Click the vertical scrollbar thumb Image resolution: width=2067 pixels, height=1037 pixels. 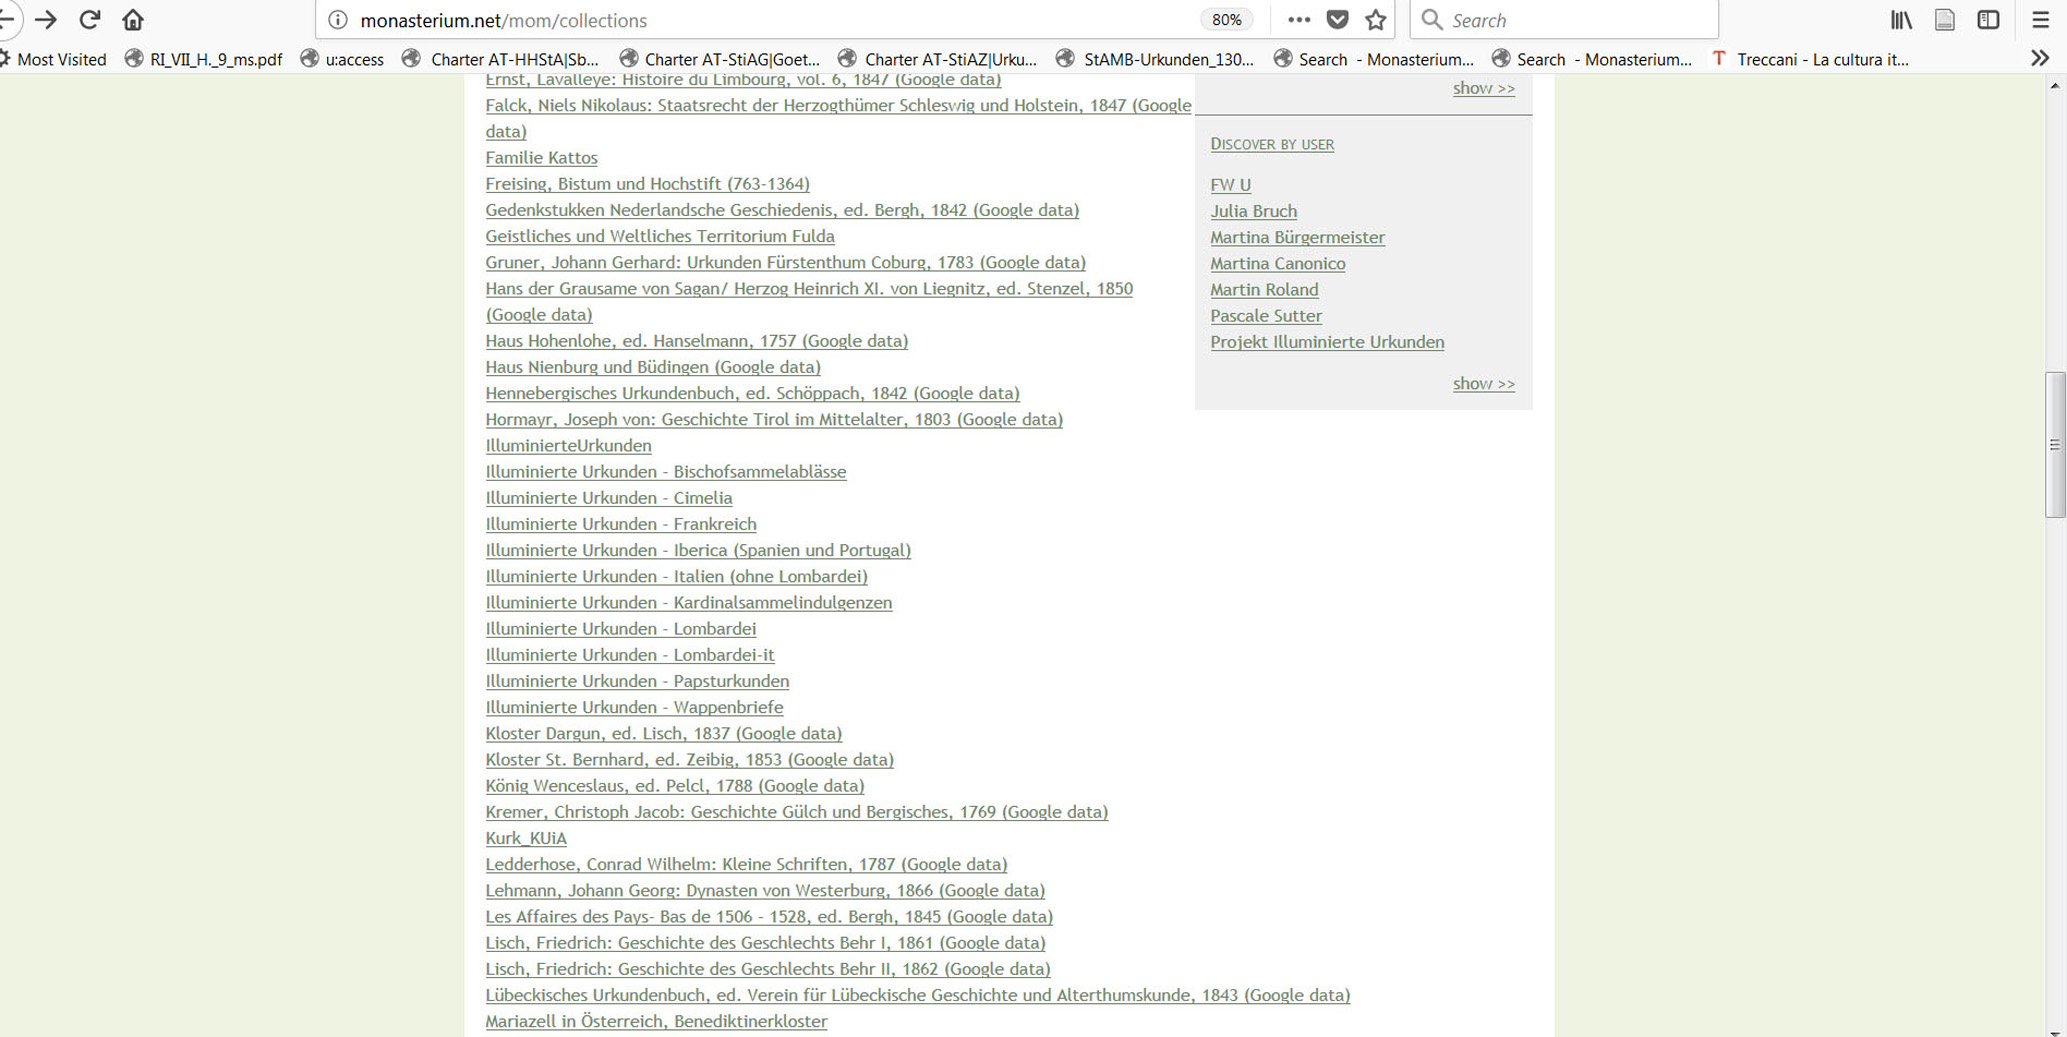(2055, 445)
